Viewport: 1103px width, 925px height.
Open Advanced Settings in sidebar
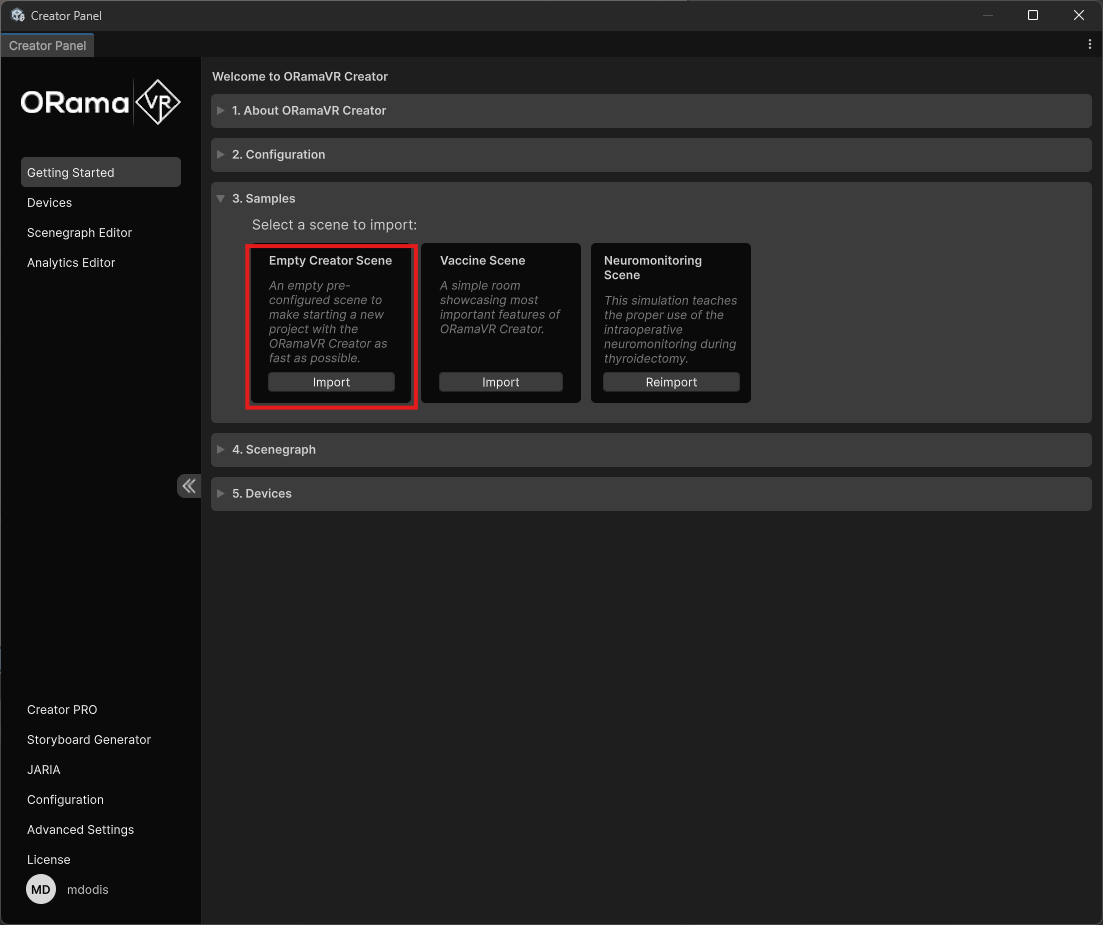[80, 829]
